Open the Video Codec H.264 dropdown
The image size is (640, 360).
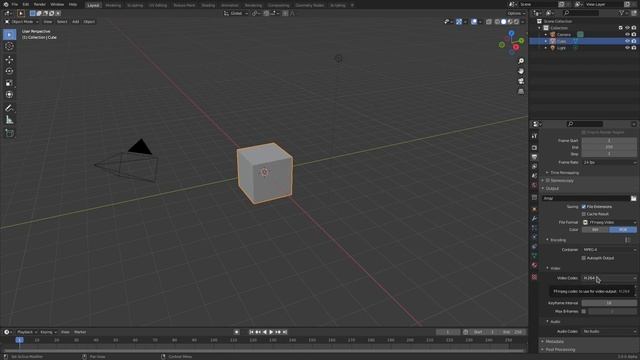coord(609,278)
